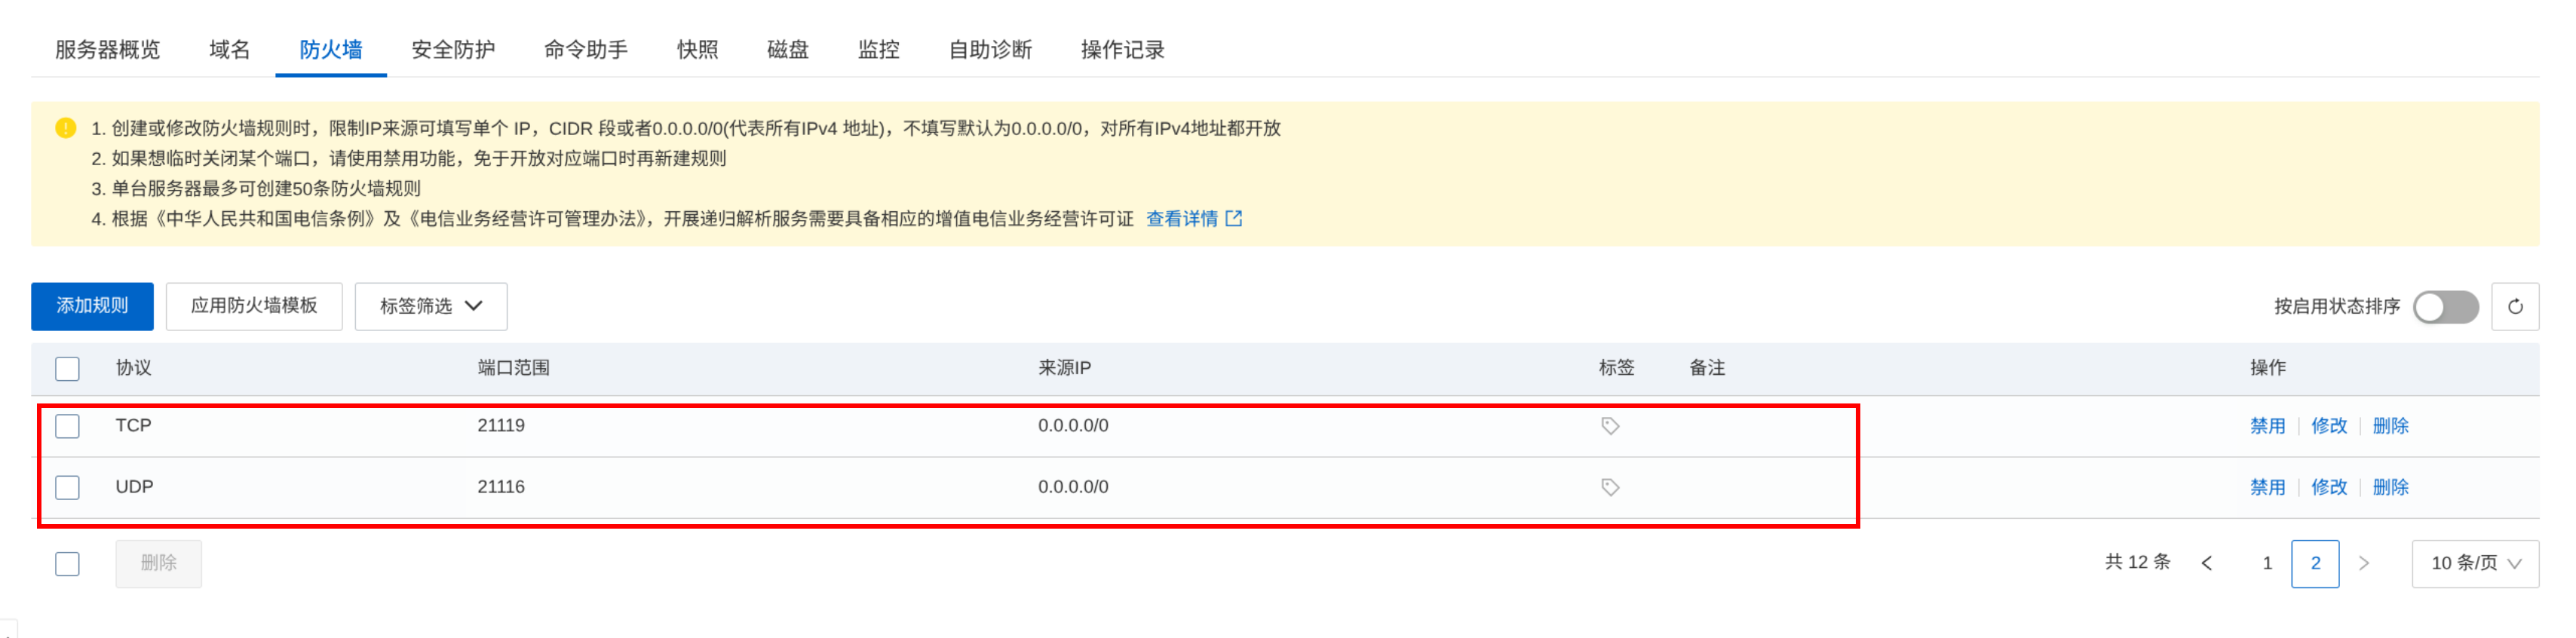The height and width of the screenshot is (638, 2576).
Task: Click the tag icon in the UDP 21116 row
Action: [1610, 487]
